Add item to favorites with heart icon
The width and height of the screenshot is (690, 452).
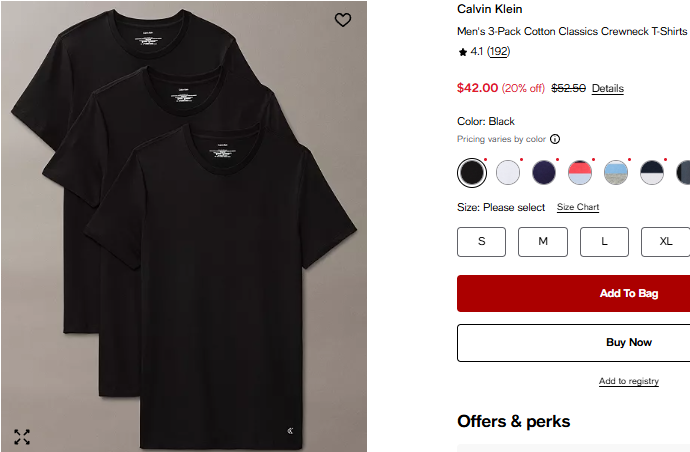coord(343,20)
